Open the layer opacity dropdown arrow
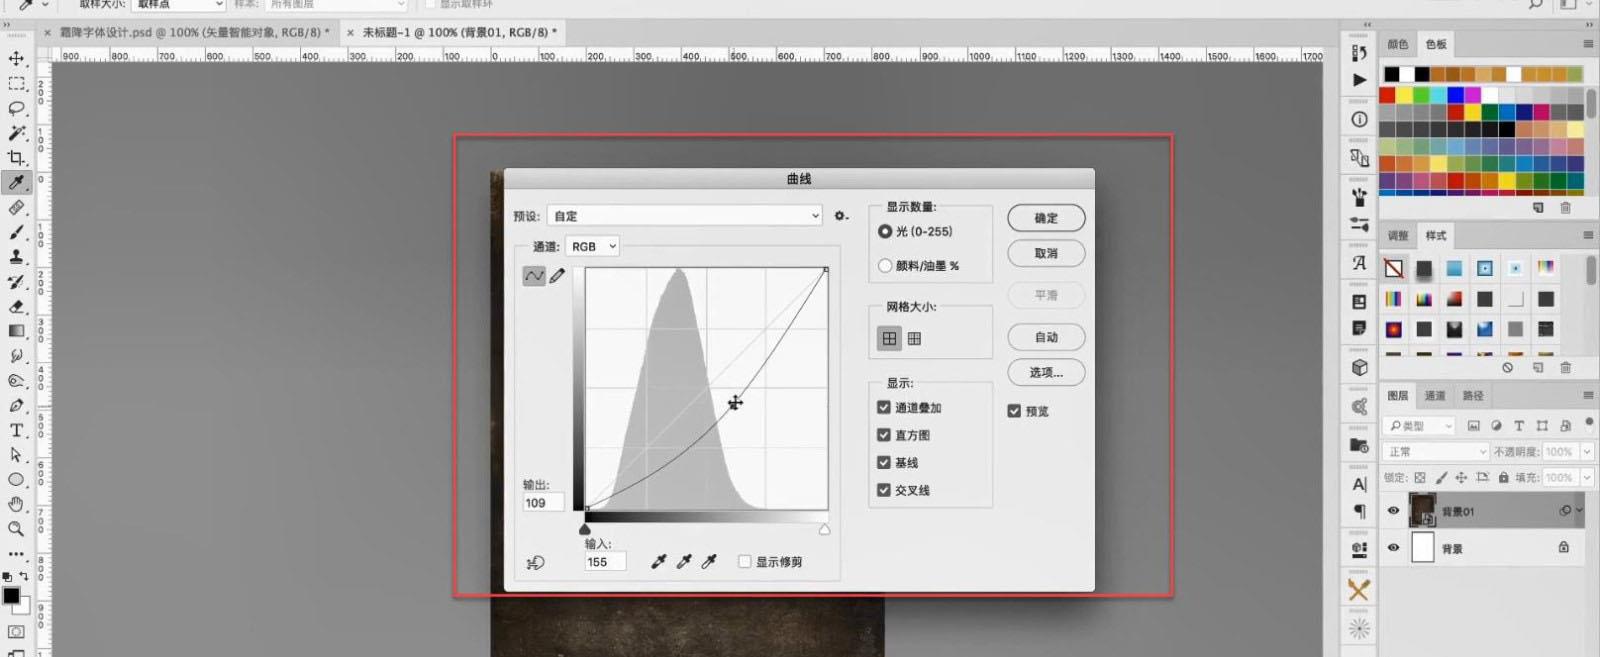1600x657 pixels. (x=1587, y=452)
